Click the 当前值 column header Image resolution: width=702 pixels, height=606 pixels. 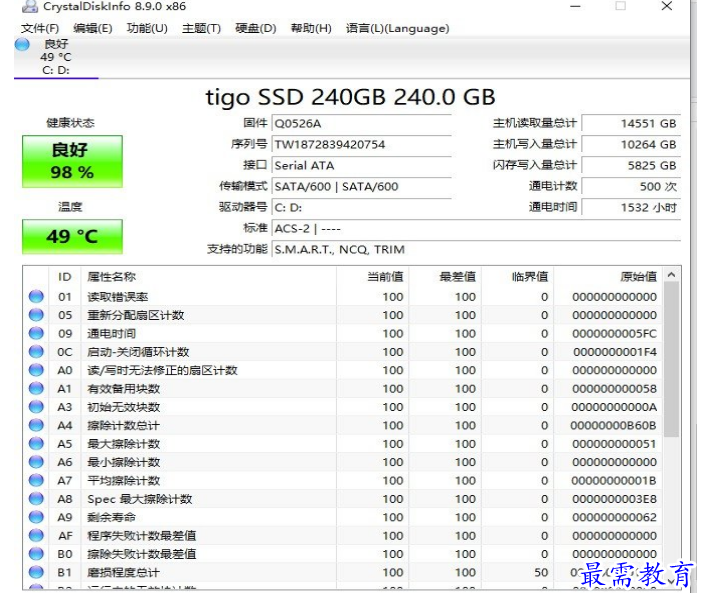[372, 277]
